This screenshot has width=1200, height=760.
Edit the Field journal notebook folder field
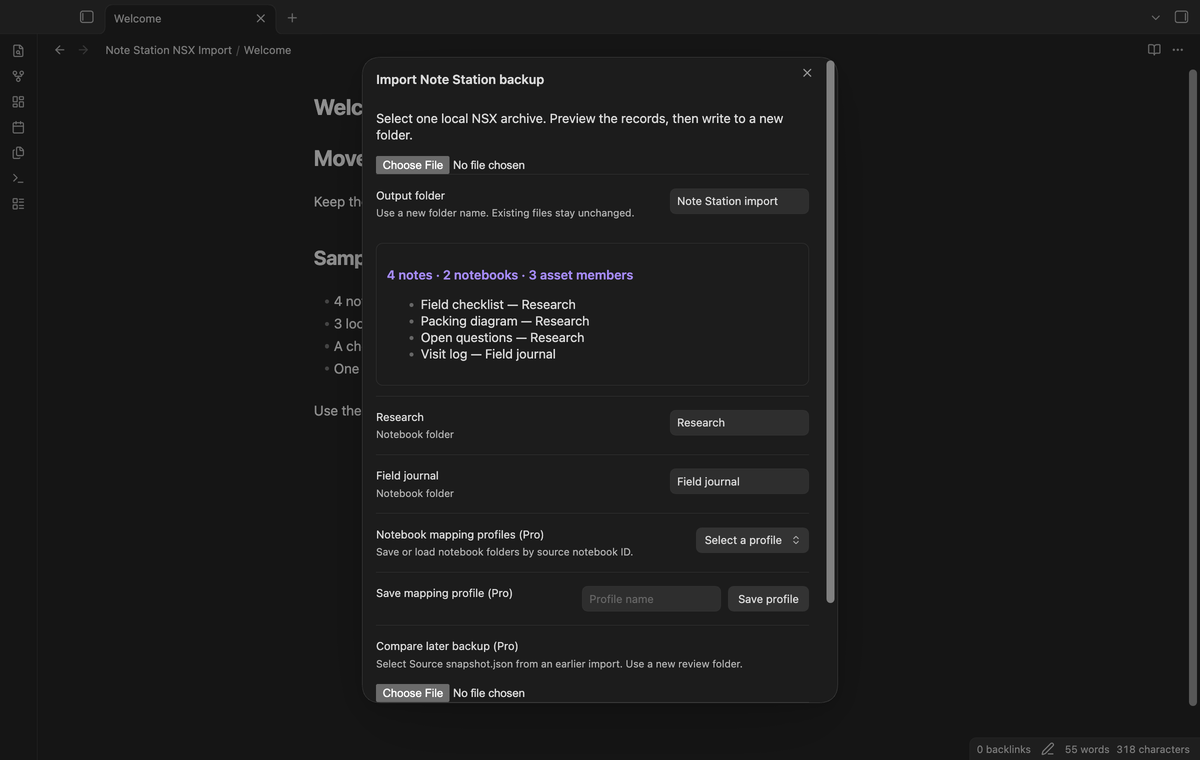739,481
